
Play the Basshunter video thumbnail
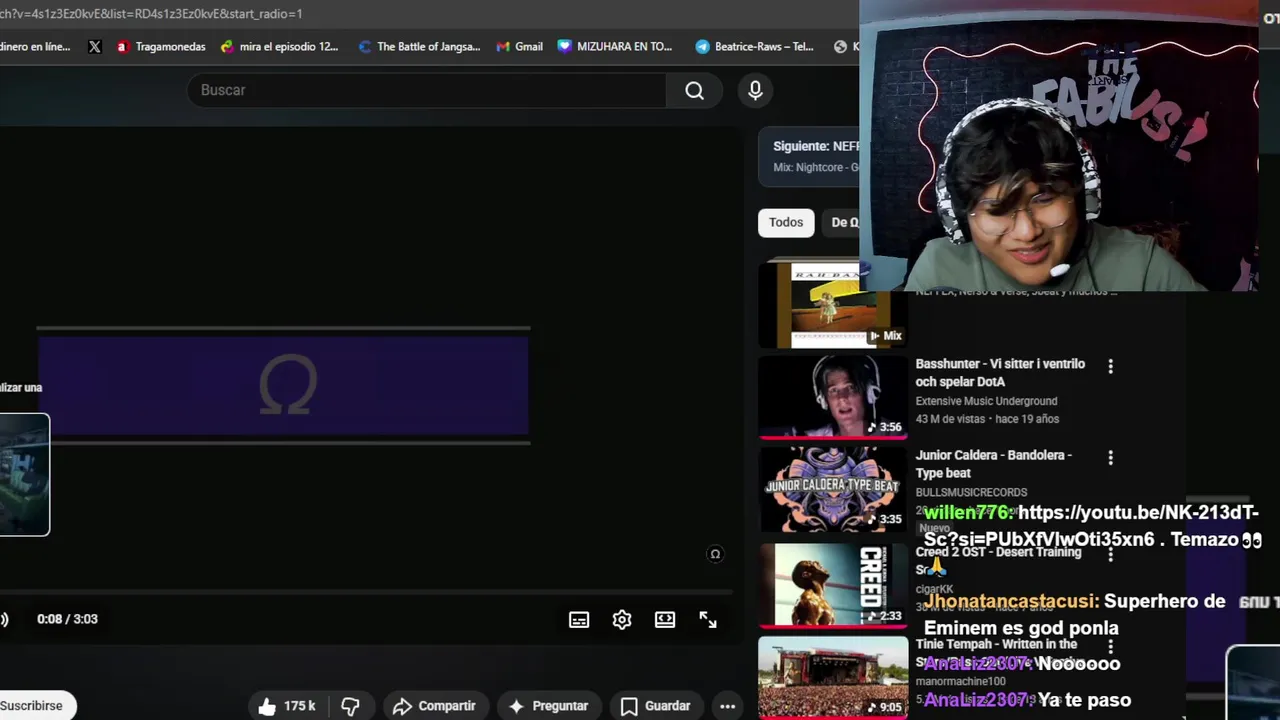[x=832, y=396]
